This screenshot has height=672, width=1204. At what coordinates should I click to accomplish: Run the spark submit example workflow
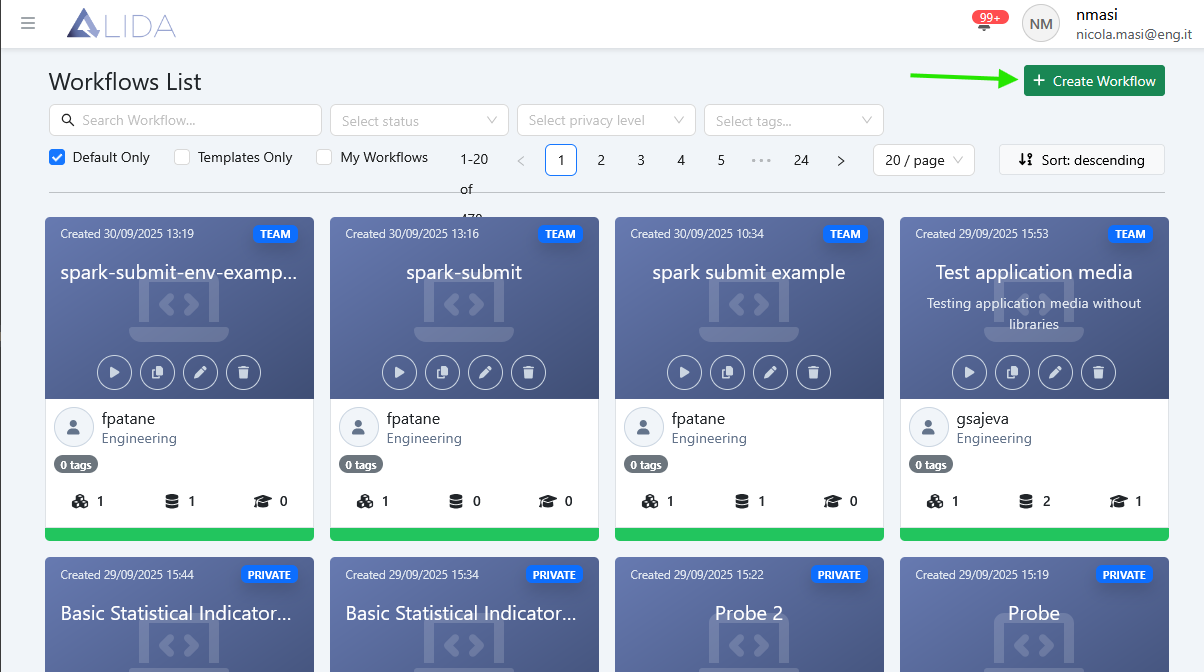[684, 372]
